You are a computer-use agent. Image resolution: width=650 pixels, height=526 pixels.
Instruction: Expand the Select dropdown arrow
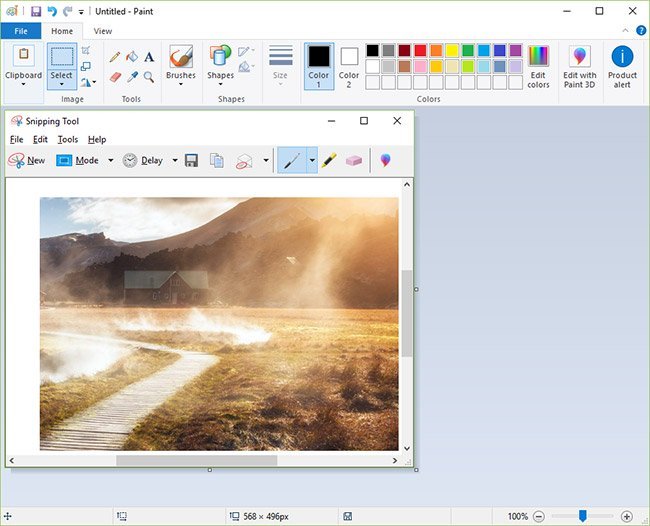pyautogui.click(x=62, y=84)
